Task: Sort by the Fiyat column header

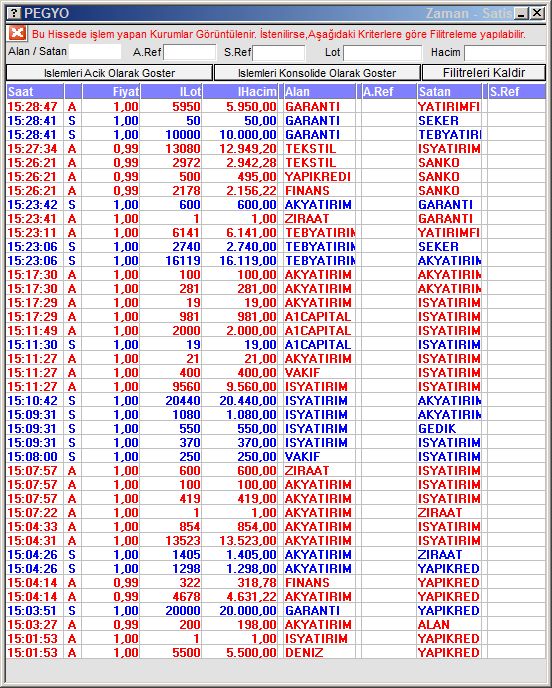Action: (x=111, y=92)
